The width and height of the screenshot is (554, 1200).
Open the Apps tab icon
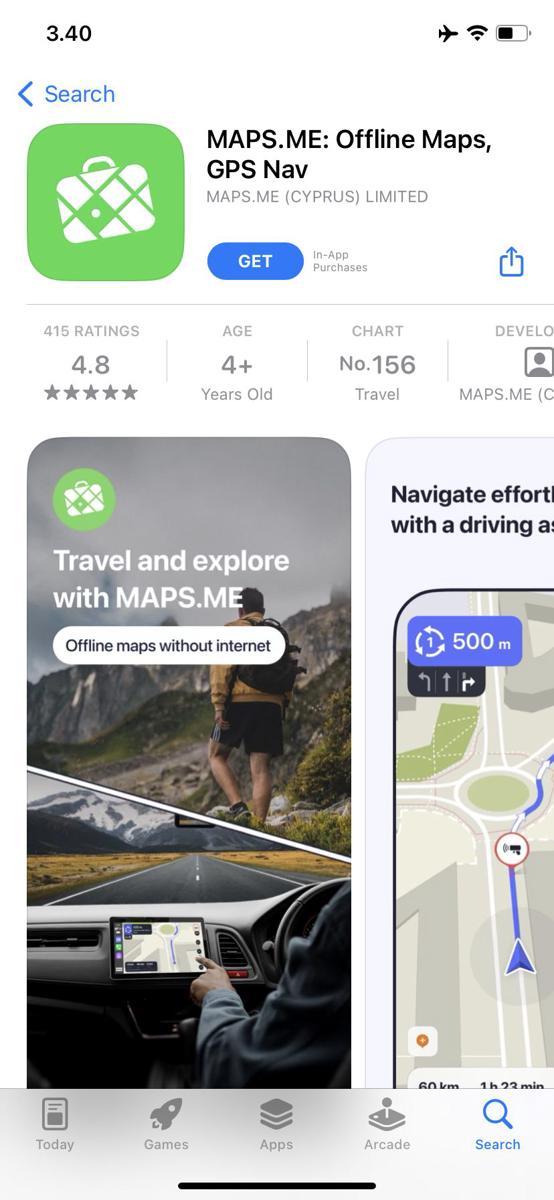point(276,1113)
